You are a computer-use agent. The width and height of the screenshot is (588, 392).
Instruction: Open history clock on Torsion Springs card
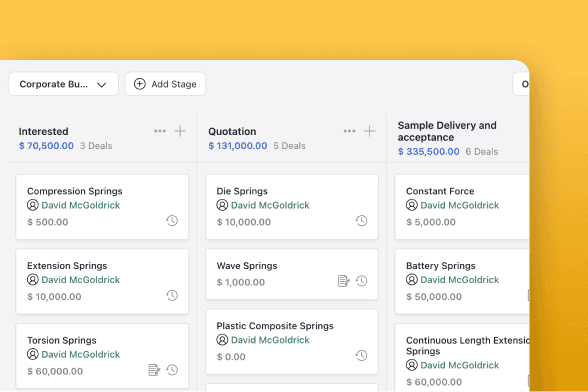172,370
